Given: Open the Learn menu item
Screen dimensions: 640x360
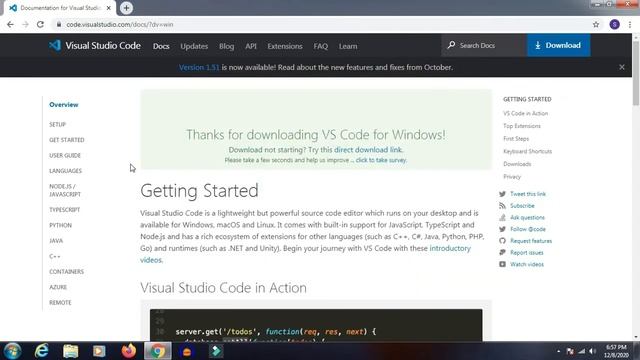Looking at the screenshot, I should [348, 46].
